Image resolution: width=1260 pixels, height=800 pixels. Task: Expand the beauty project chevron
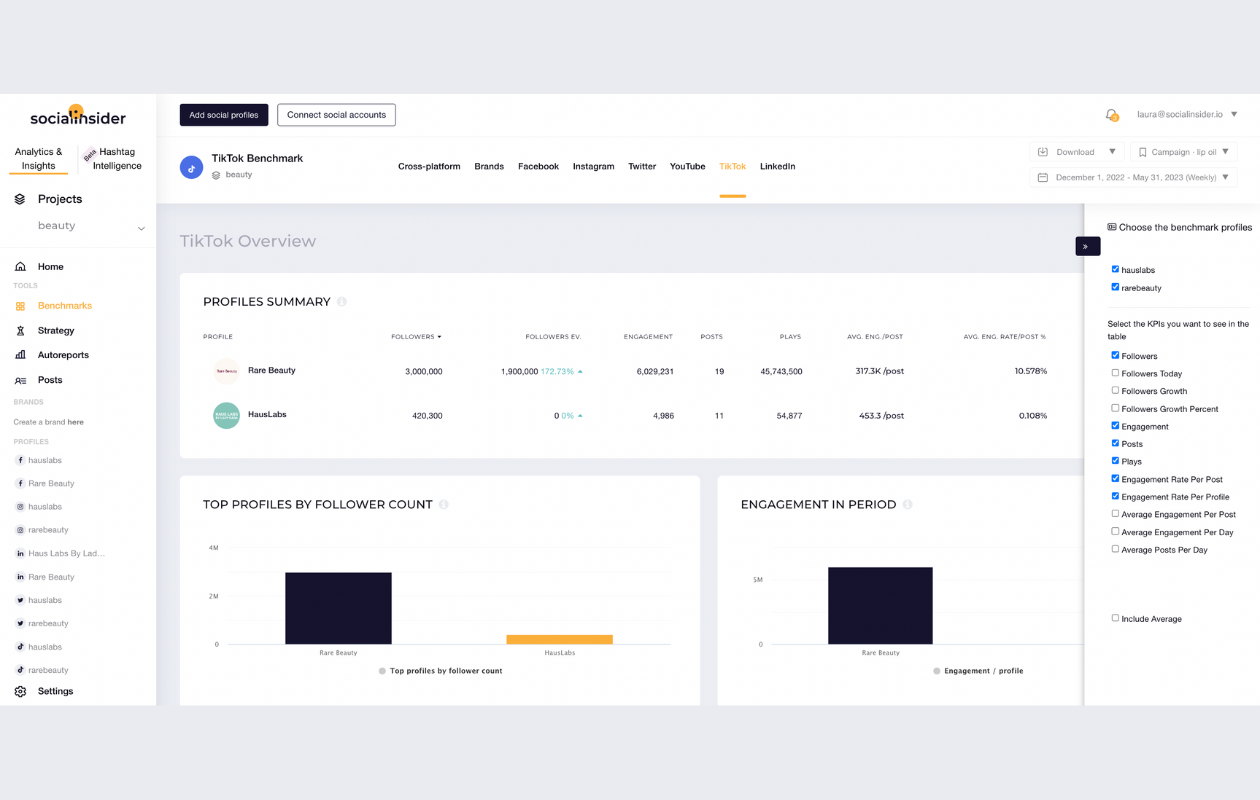click(x=141, y=228)
